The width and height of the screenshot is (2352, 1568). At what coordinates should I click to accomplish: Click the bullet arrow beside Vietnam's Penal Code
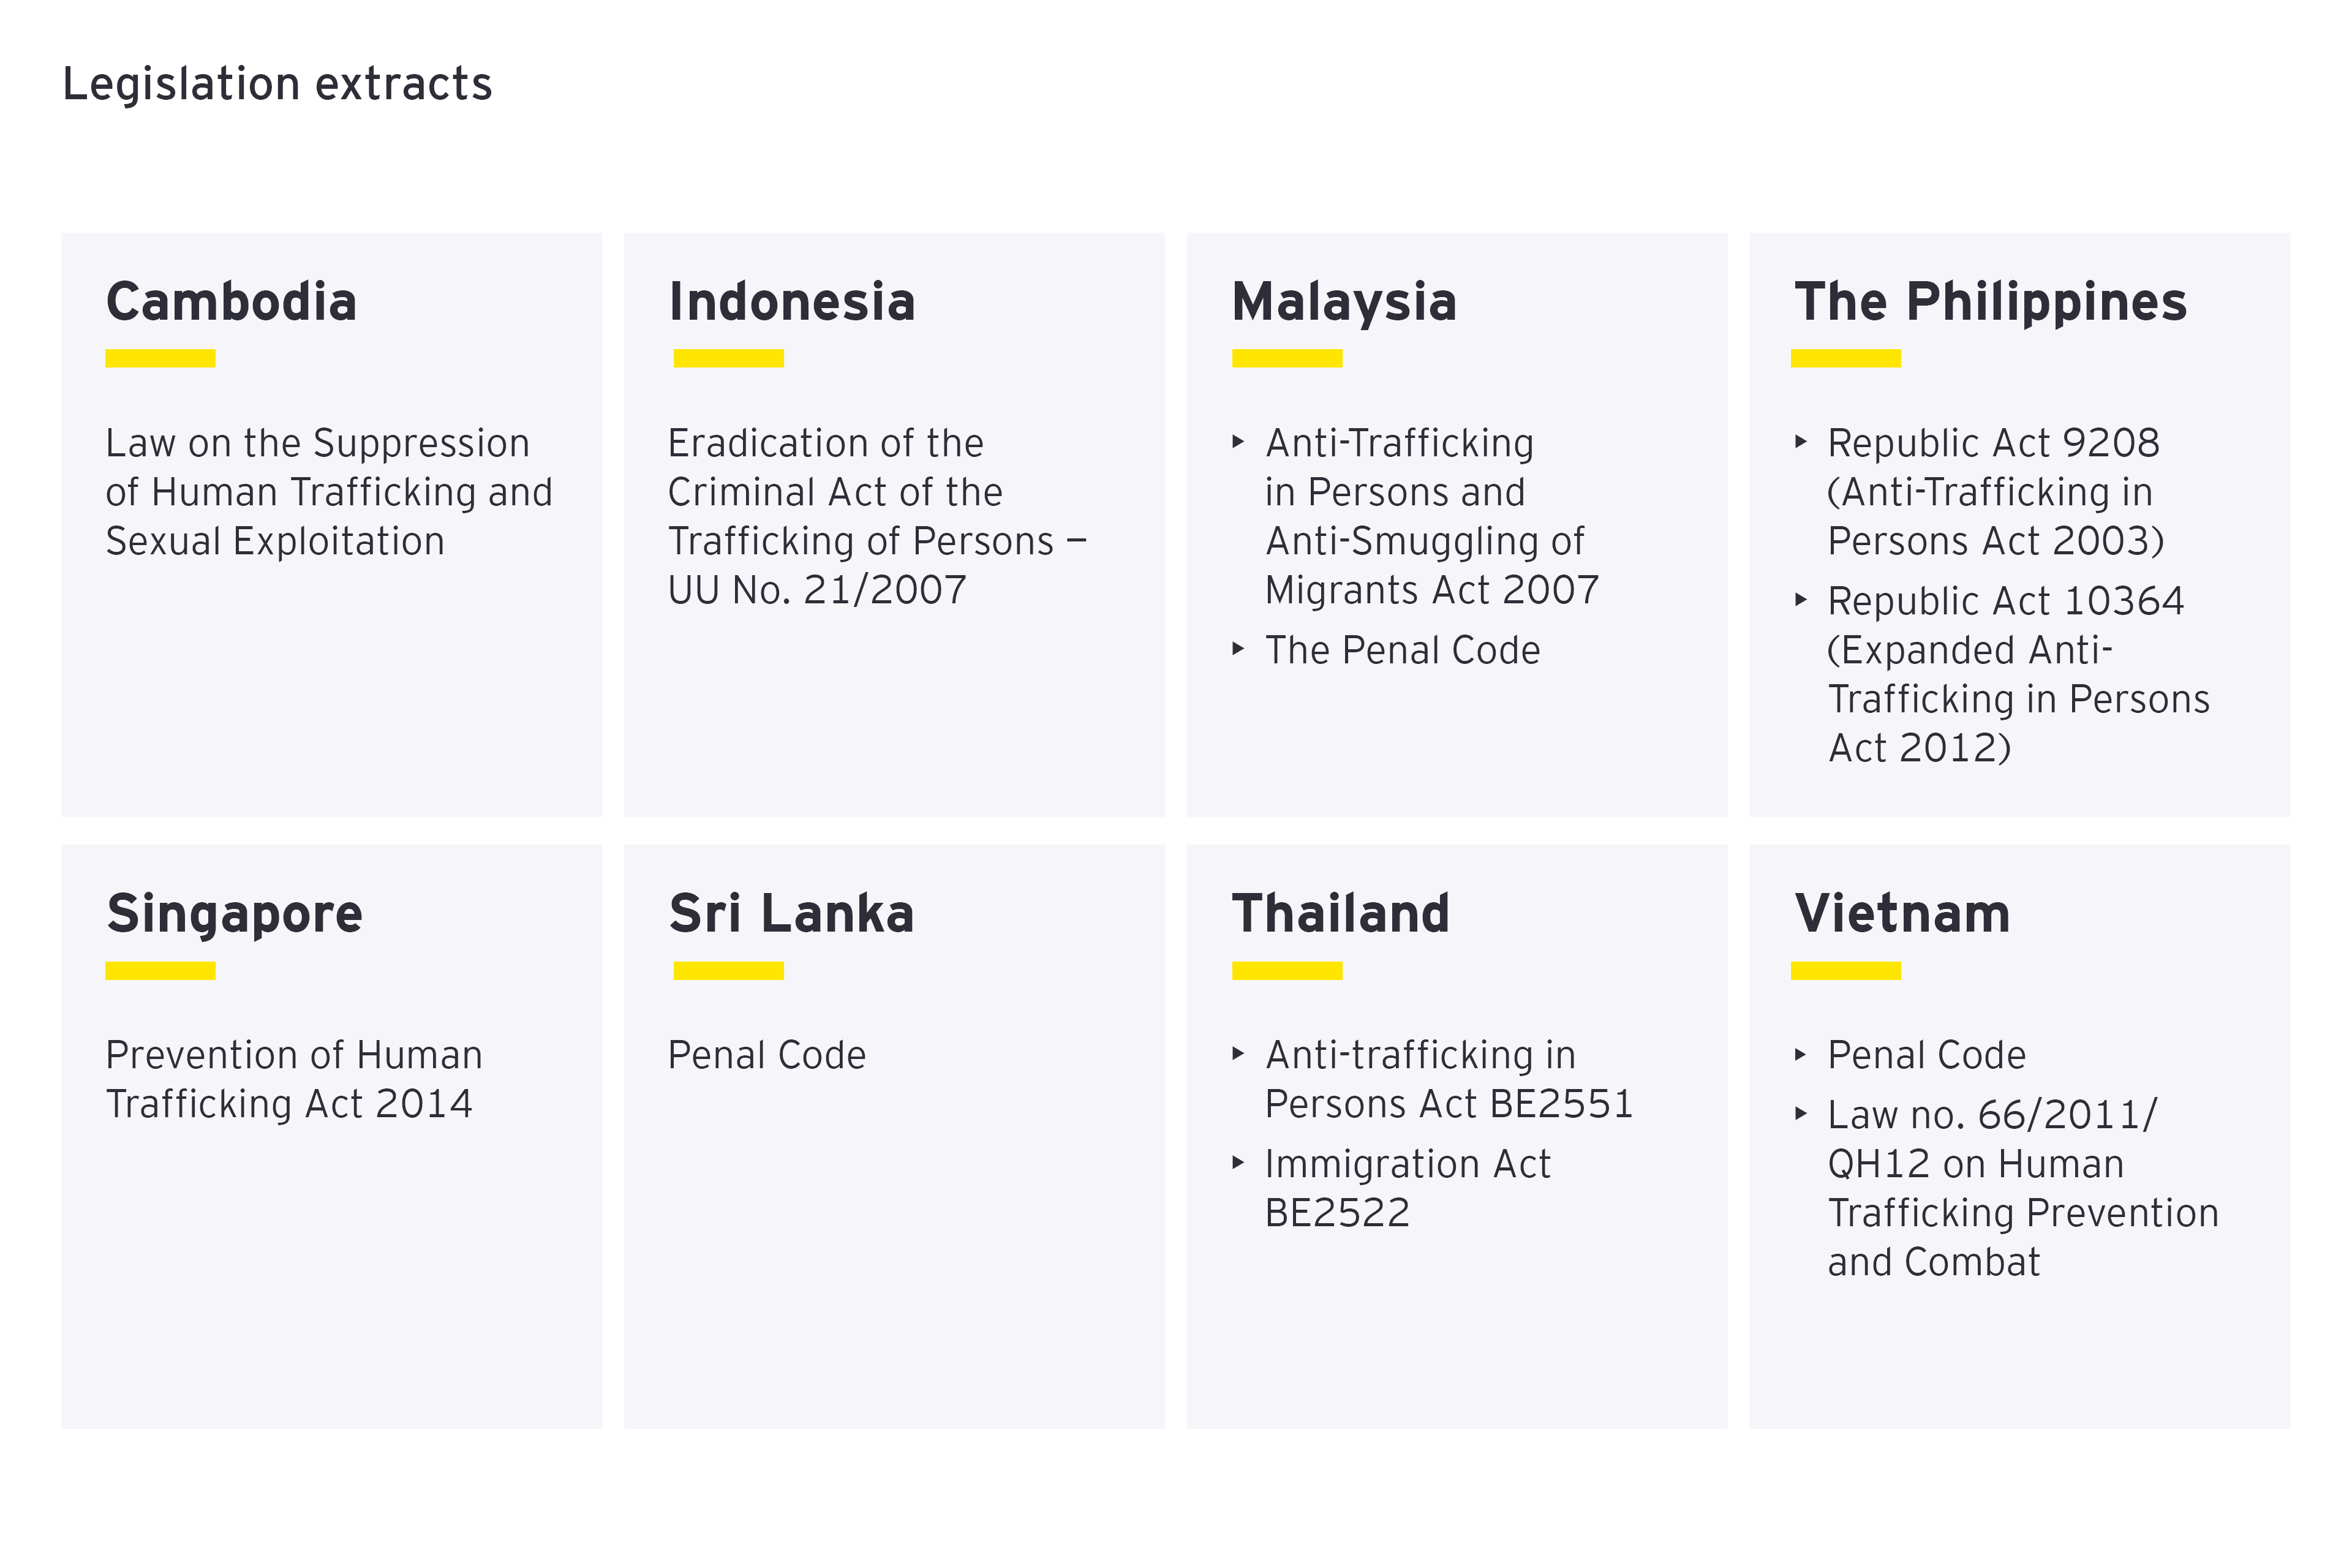[1800, 1053]
